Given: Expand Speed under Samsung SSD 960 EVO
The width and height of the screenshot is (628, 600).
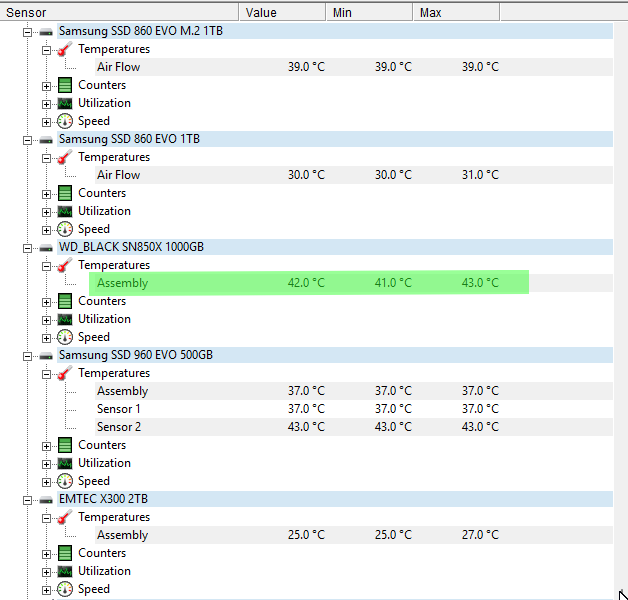Looking at the screenshot, I should (x=46, y=482).
